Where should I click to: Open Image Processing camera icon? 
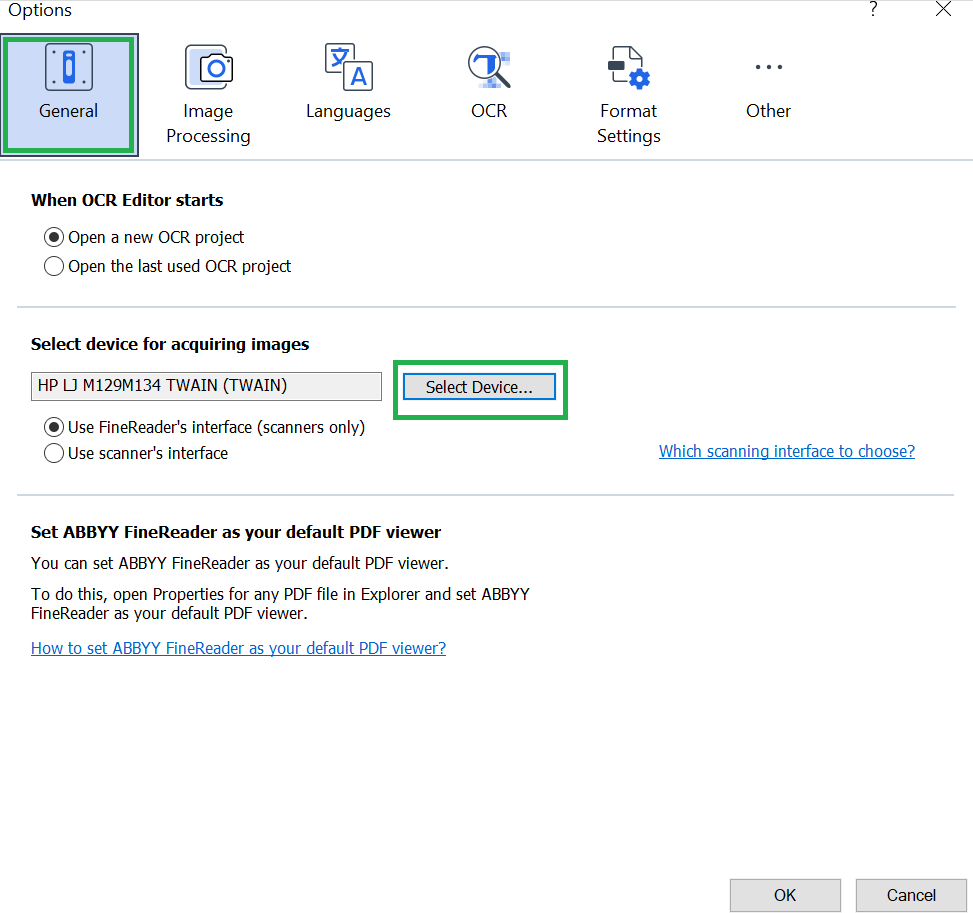tap(208, 67)
